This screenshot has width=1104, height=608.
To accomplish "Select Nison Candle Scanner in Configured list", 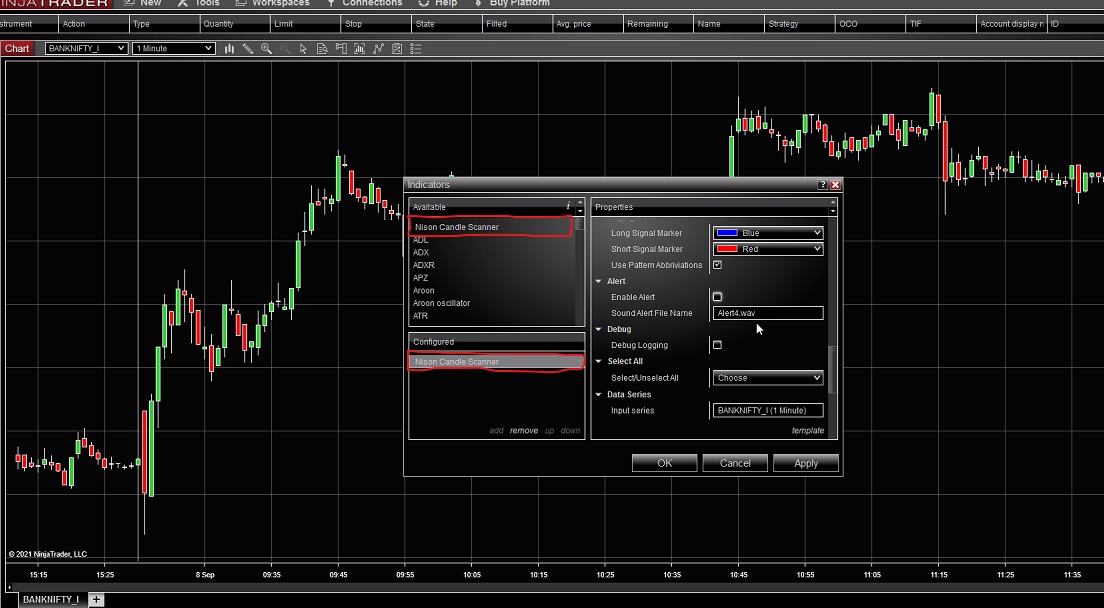I will click(496, 362).
